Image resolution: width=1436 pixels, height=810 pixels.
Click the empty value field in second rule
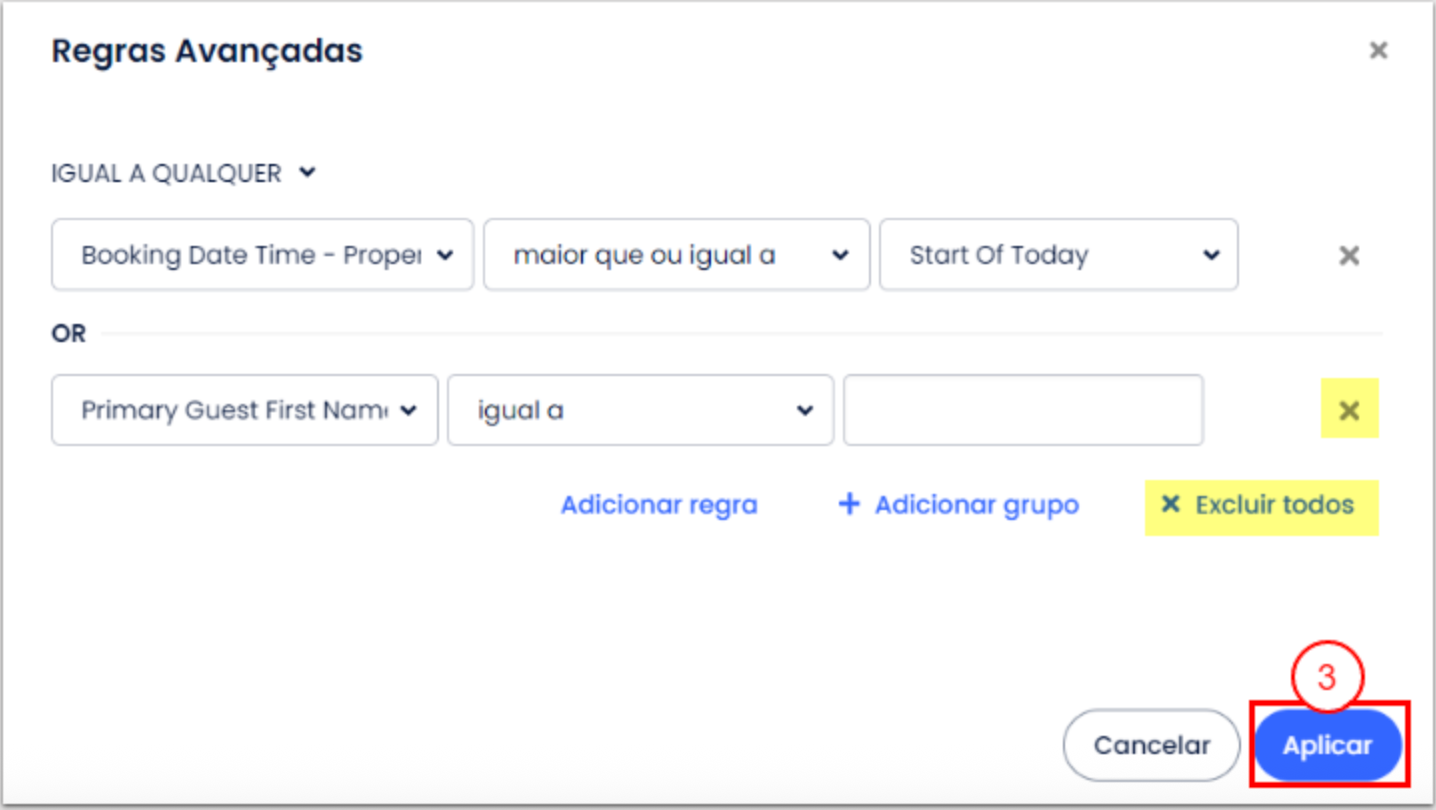pos(1023,410)
